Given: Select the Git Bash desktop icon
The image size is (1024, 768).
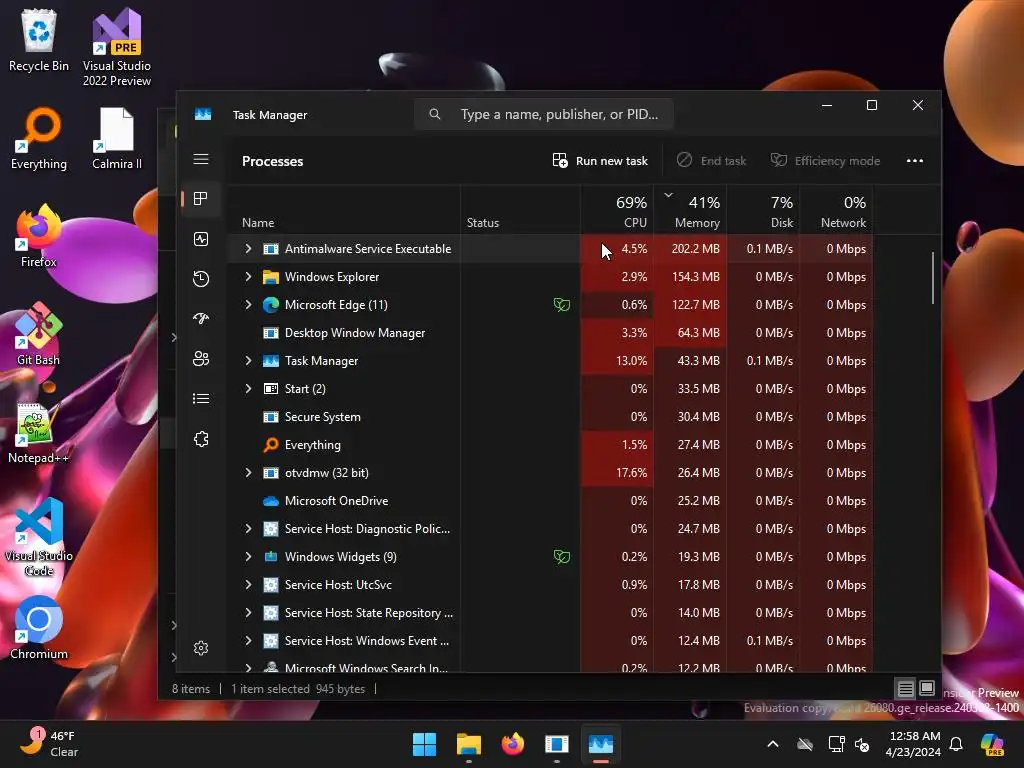Looking at the screenshot, I should pos(39,334).
